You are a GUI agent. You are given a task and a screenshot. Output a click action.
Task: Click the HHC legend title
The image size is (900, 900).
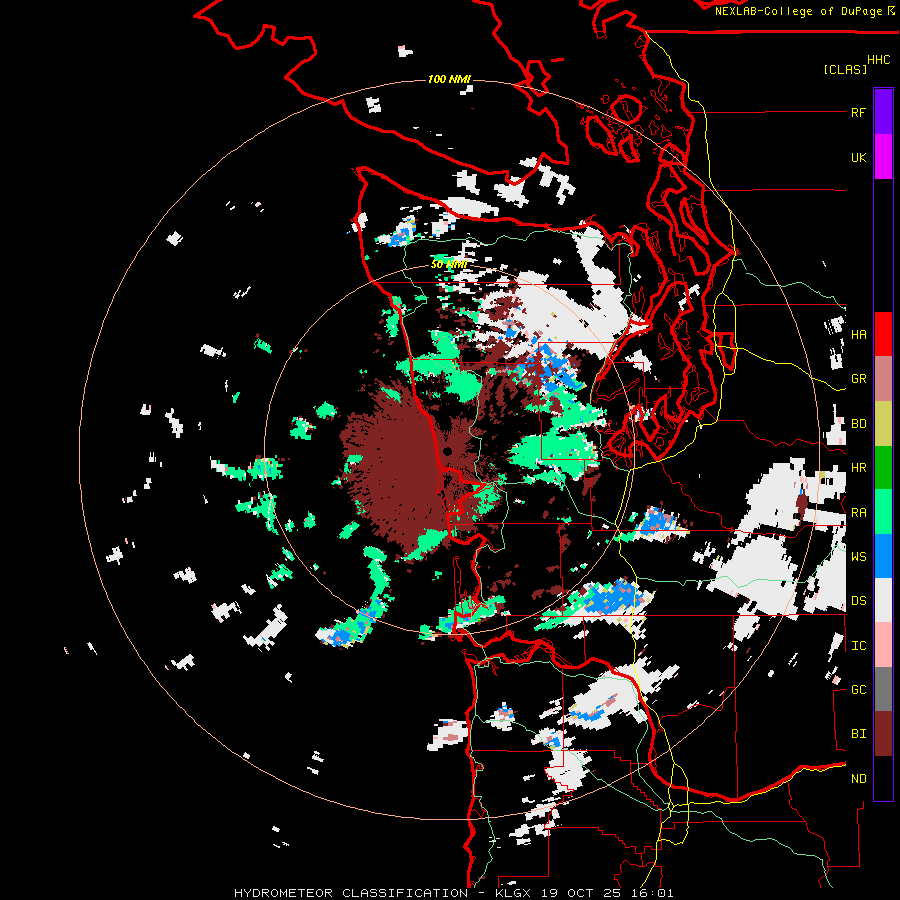pos(879,59)
